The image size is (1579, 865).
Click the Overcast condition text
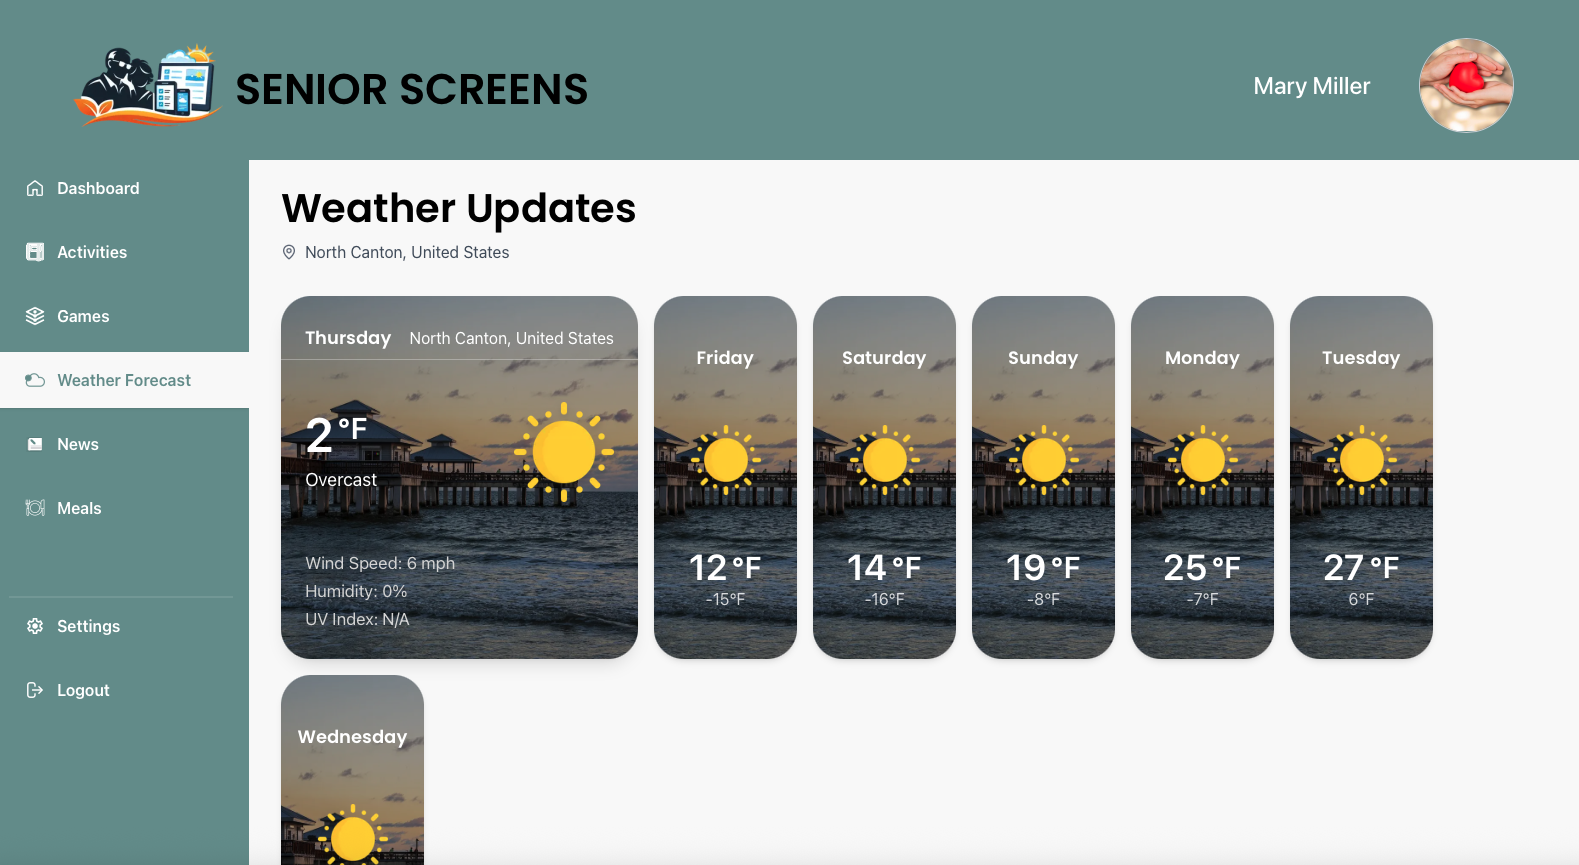341,480
